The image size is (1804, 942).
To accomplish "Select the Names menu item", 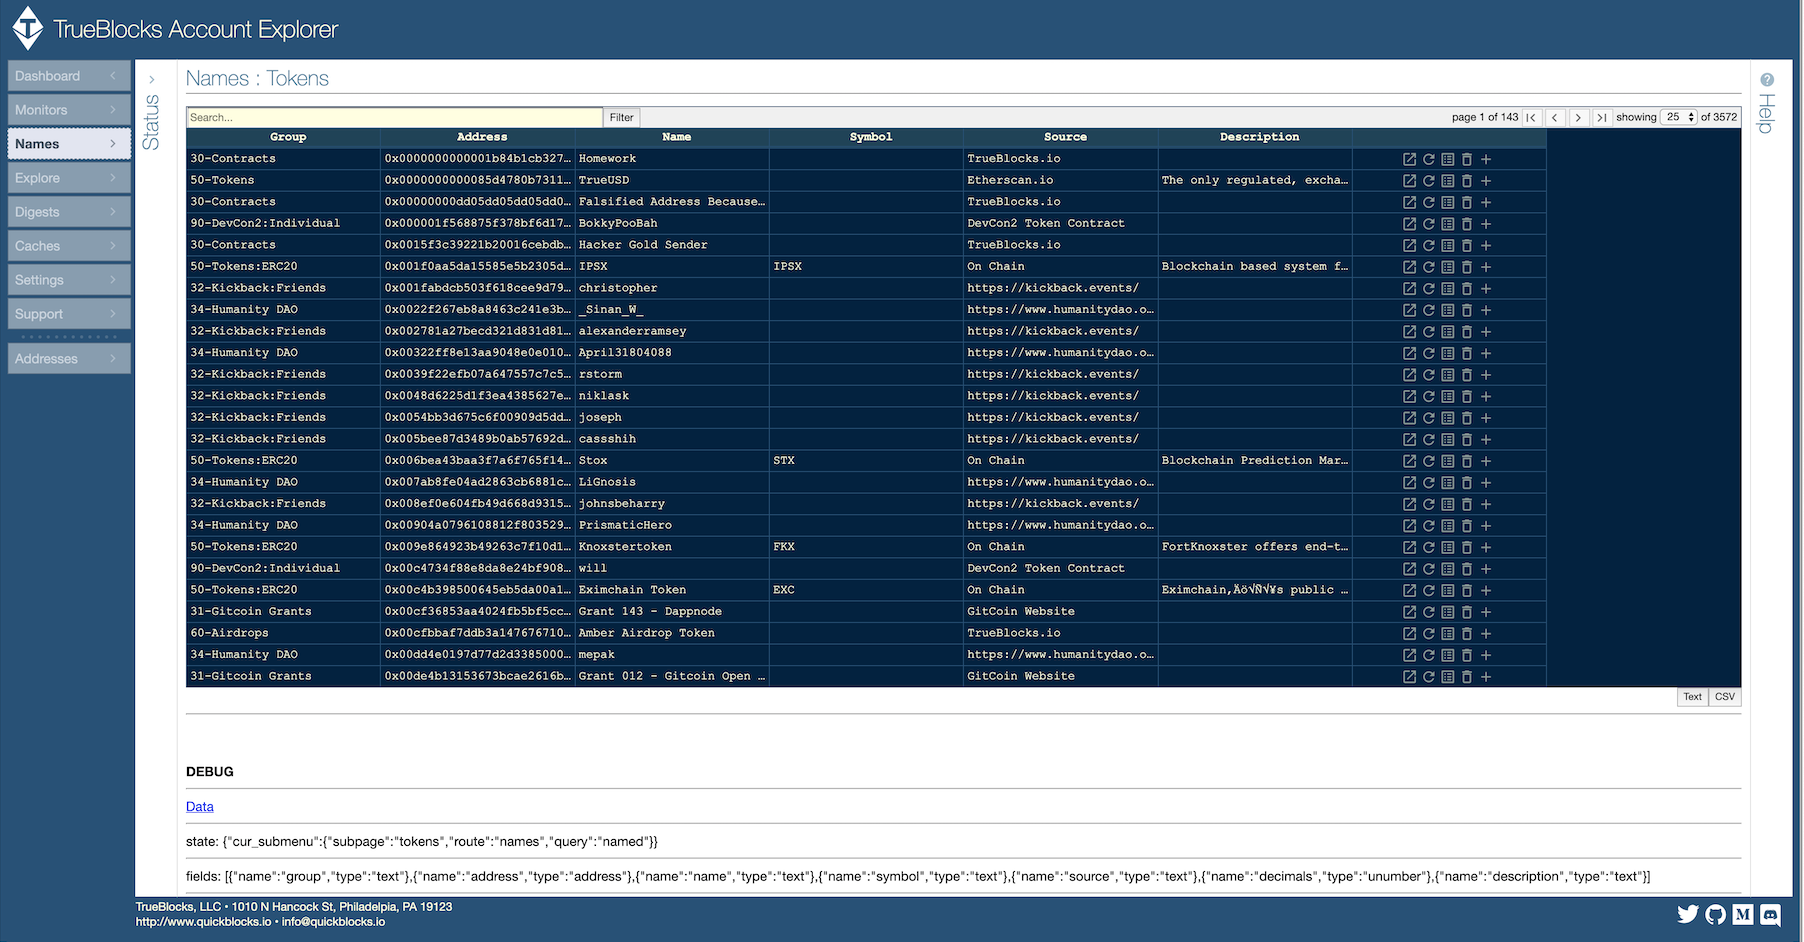I will [69, 144].
